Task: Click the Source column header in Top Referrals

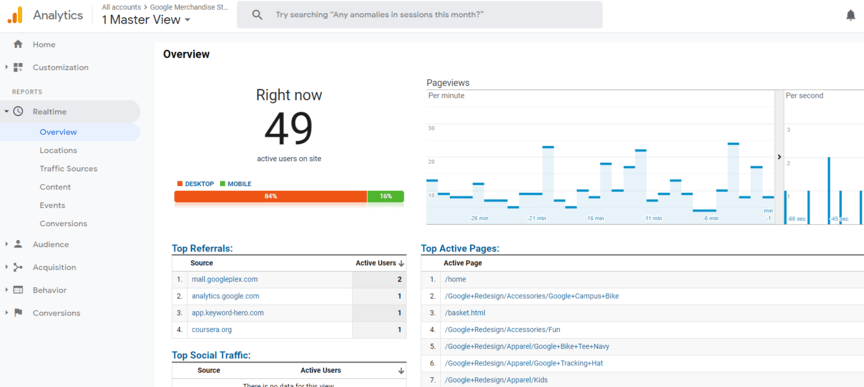Action: (202, 264)
